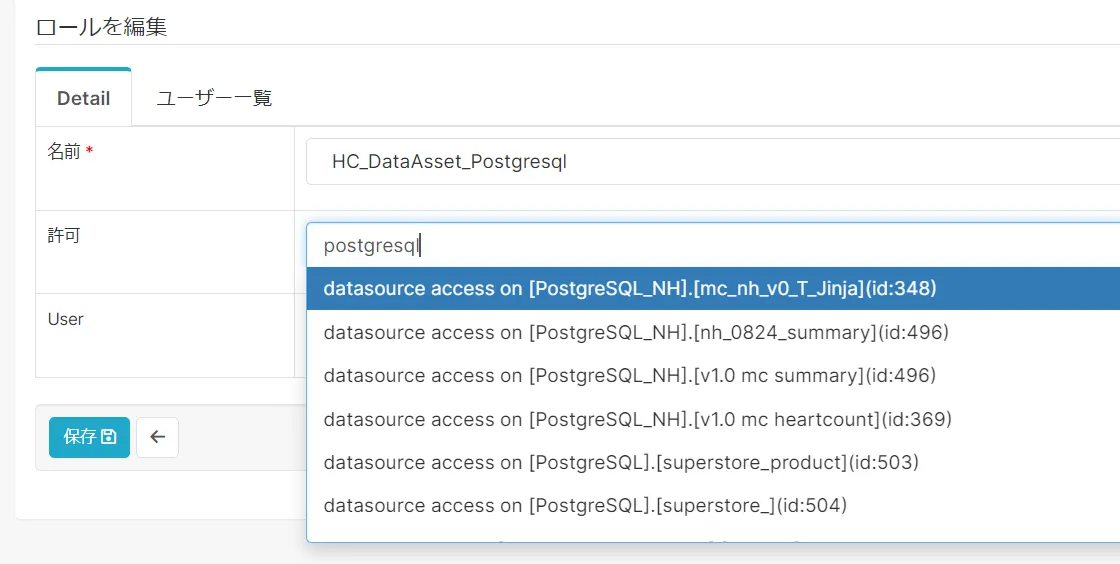Choose the nh_0824_summary (id:496) option

click(x=636, y=332)
